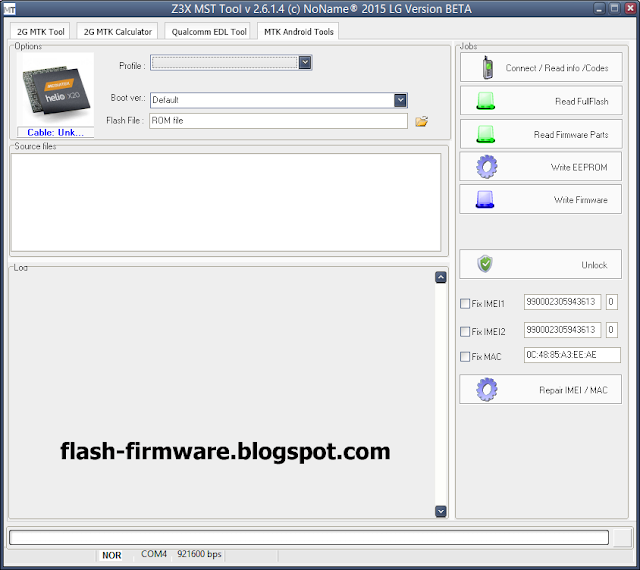
Task: Switch to the 2G MTK Tool tab
Action: [x=40, y=31]
